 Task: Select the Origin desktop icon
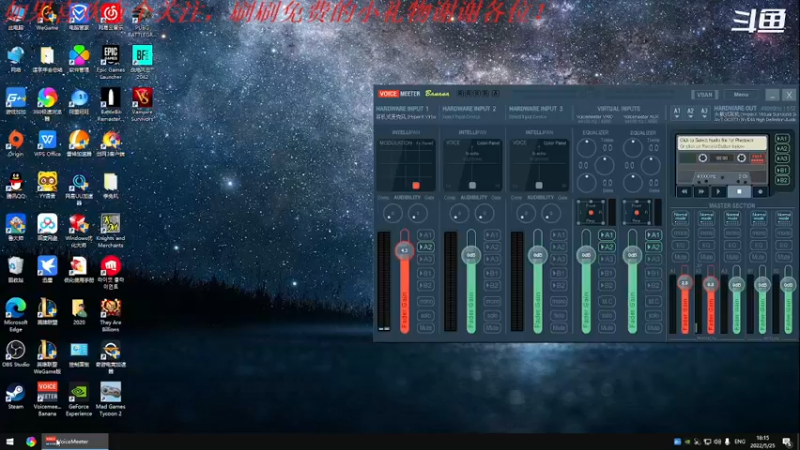(16, 143)
